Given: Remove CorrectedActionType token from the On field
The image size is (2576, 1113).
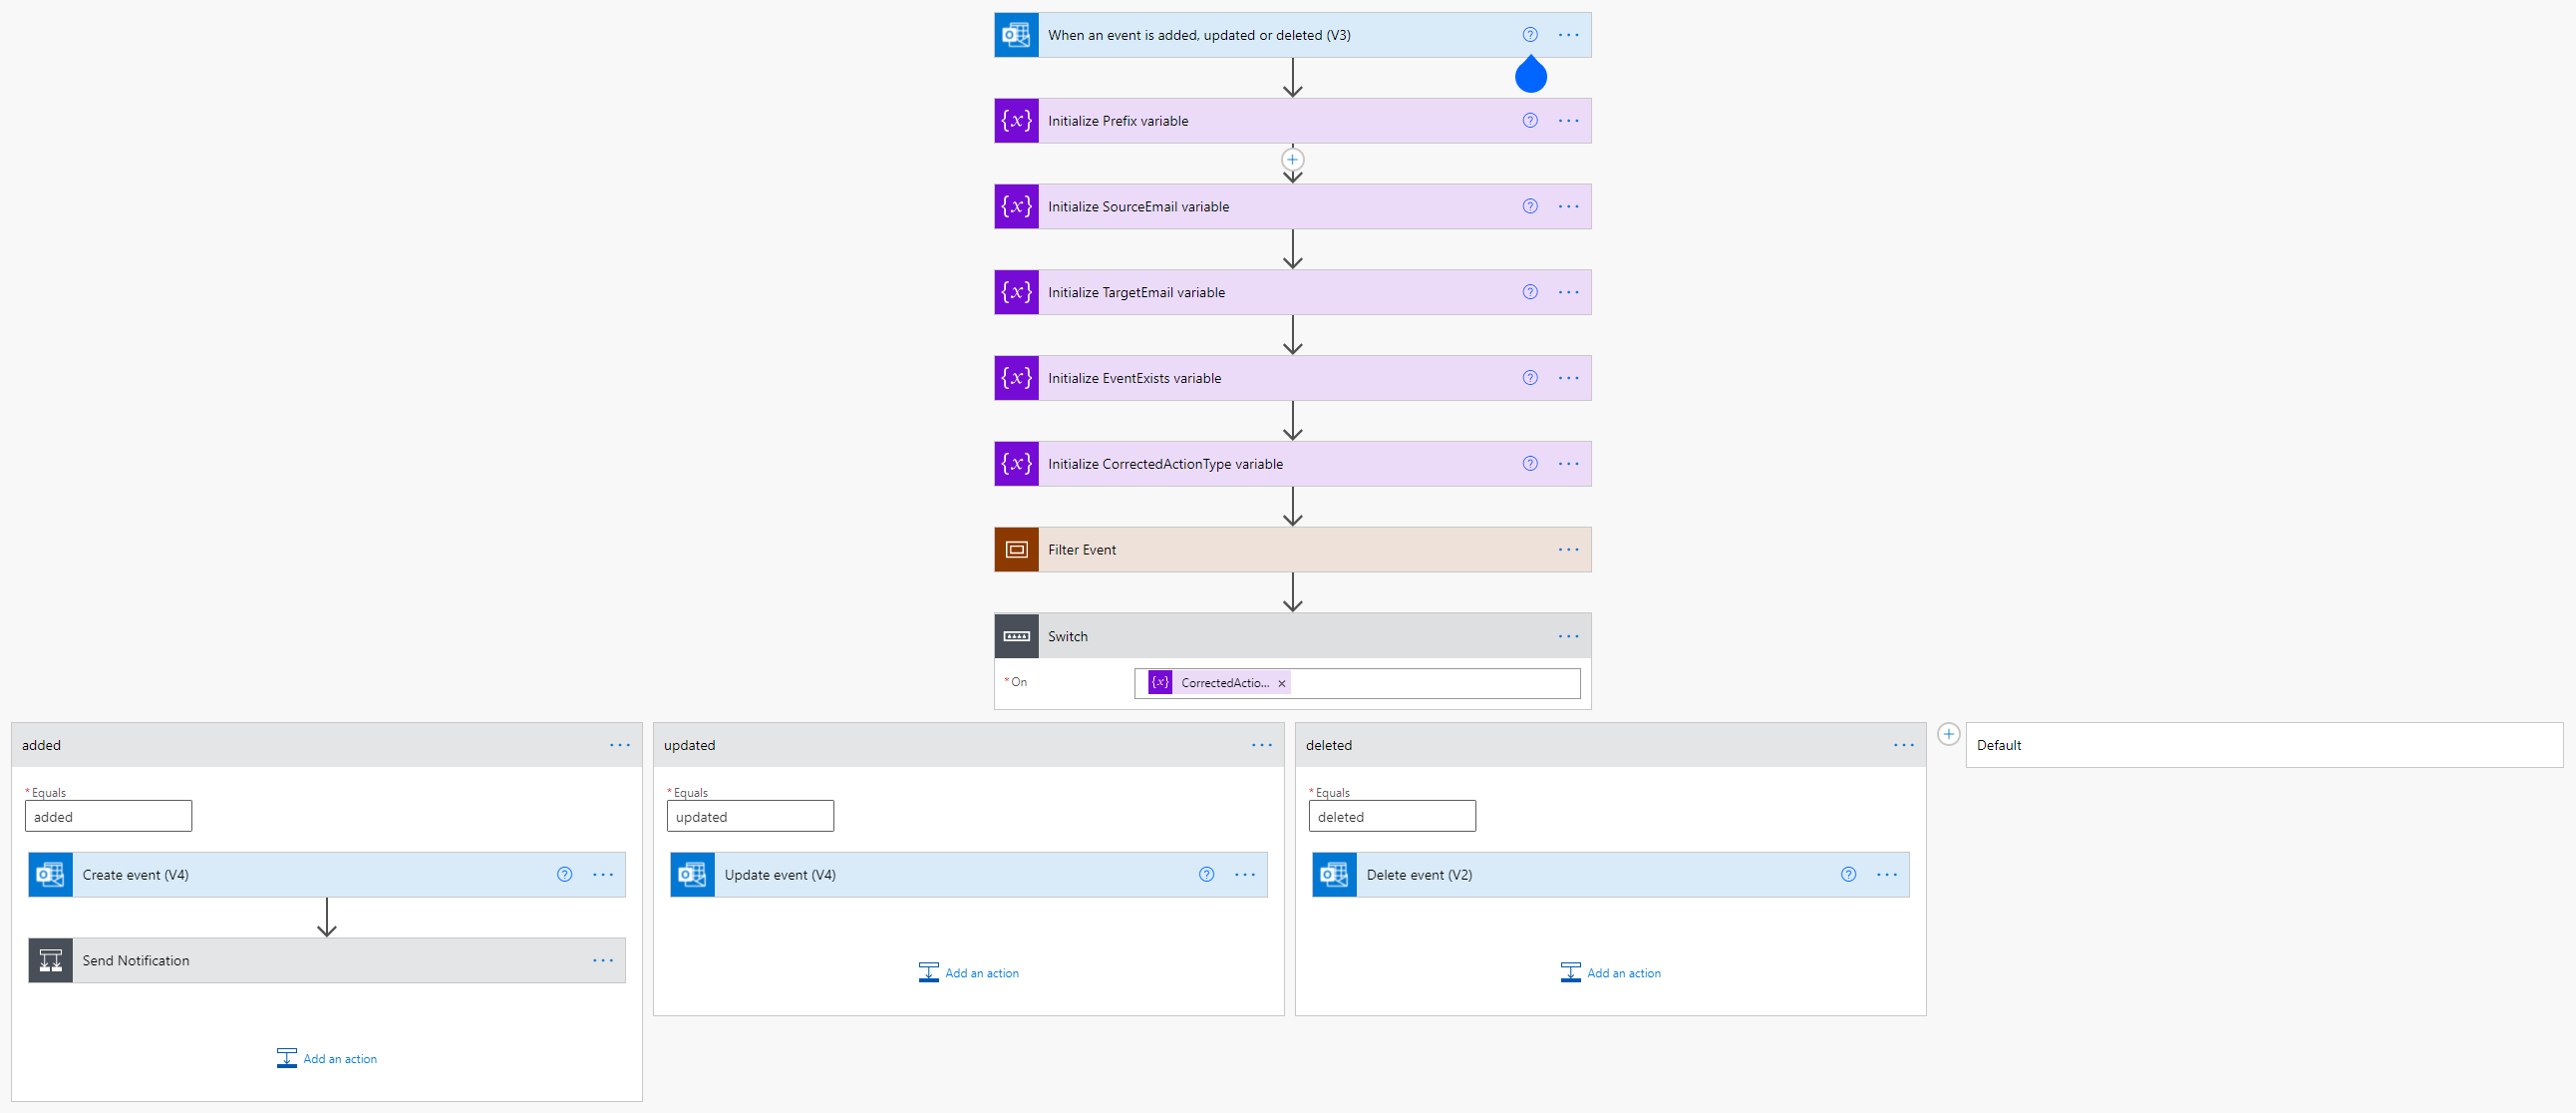Looking at the screenshot, I should (x=1281, y=684).
